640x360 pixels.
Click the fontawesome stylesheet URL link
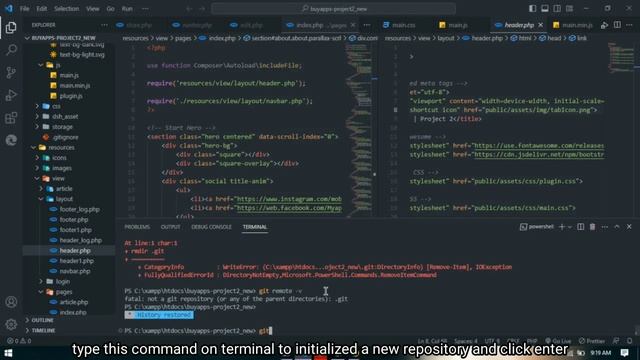pos(538,146)
